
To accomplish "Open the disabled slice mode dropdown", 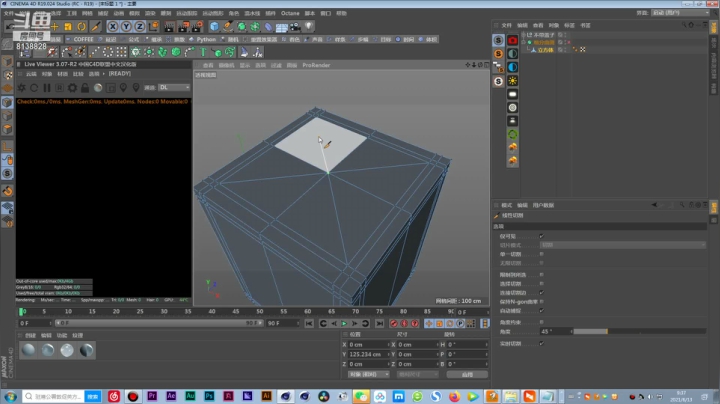I will pyautogui.click(x=623, y=245).
